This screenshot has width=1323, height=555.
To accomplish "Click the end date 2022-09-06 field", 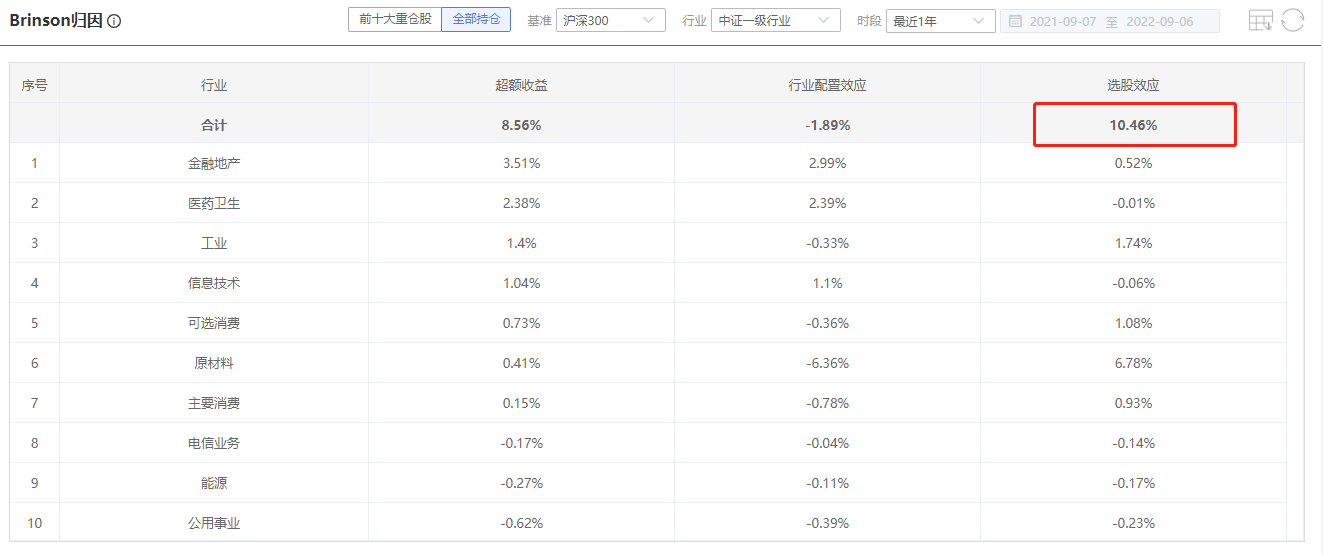I will 1160,21.
